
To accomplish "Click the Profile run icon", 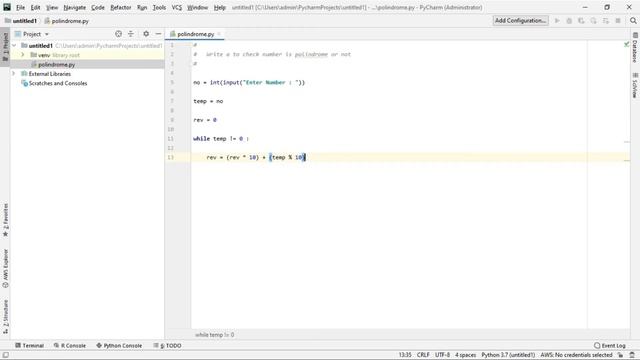I will (x=593, y=21).
